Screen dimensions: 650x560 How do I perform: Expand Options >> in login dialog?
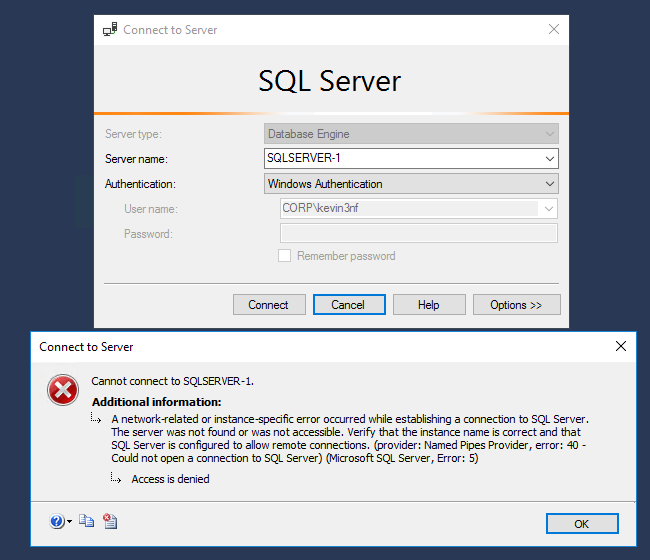pos(517,305)
